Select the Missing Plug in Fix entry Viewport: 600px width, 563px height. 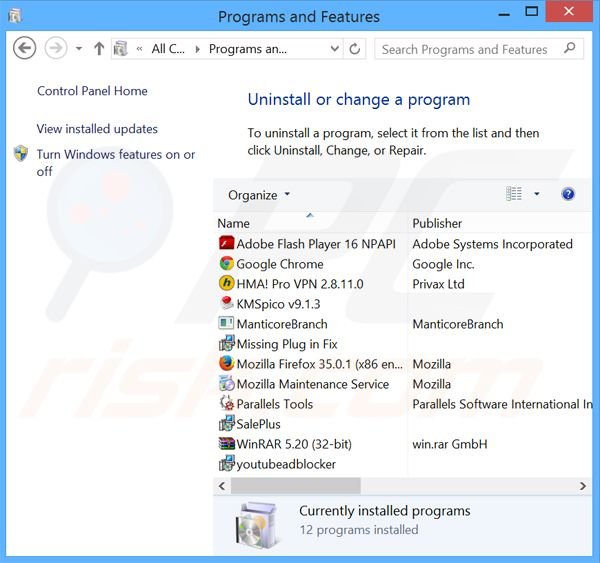(287, 344)
